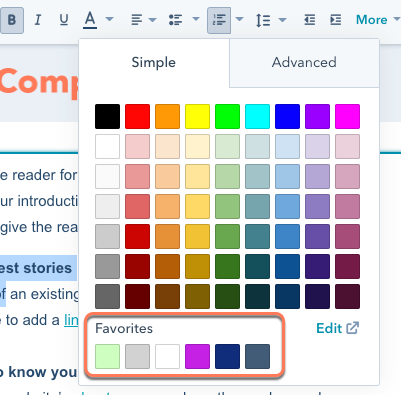The image size is (401, 395).
Task: Select the pale blue swatch in second row
Action: pos(287,146)
